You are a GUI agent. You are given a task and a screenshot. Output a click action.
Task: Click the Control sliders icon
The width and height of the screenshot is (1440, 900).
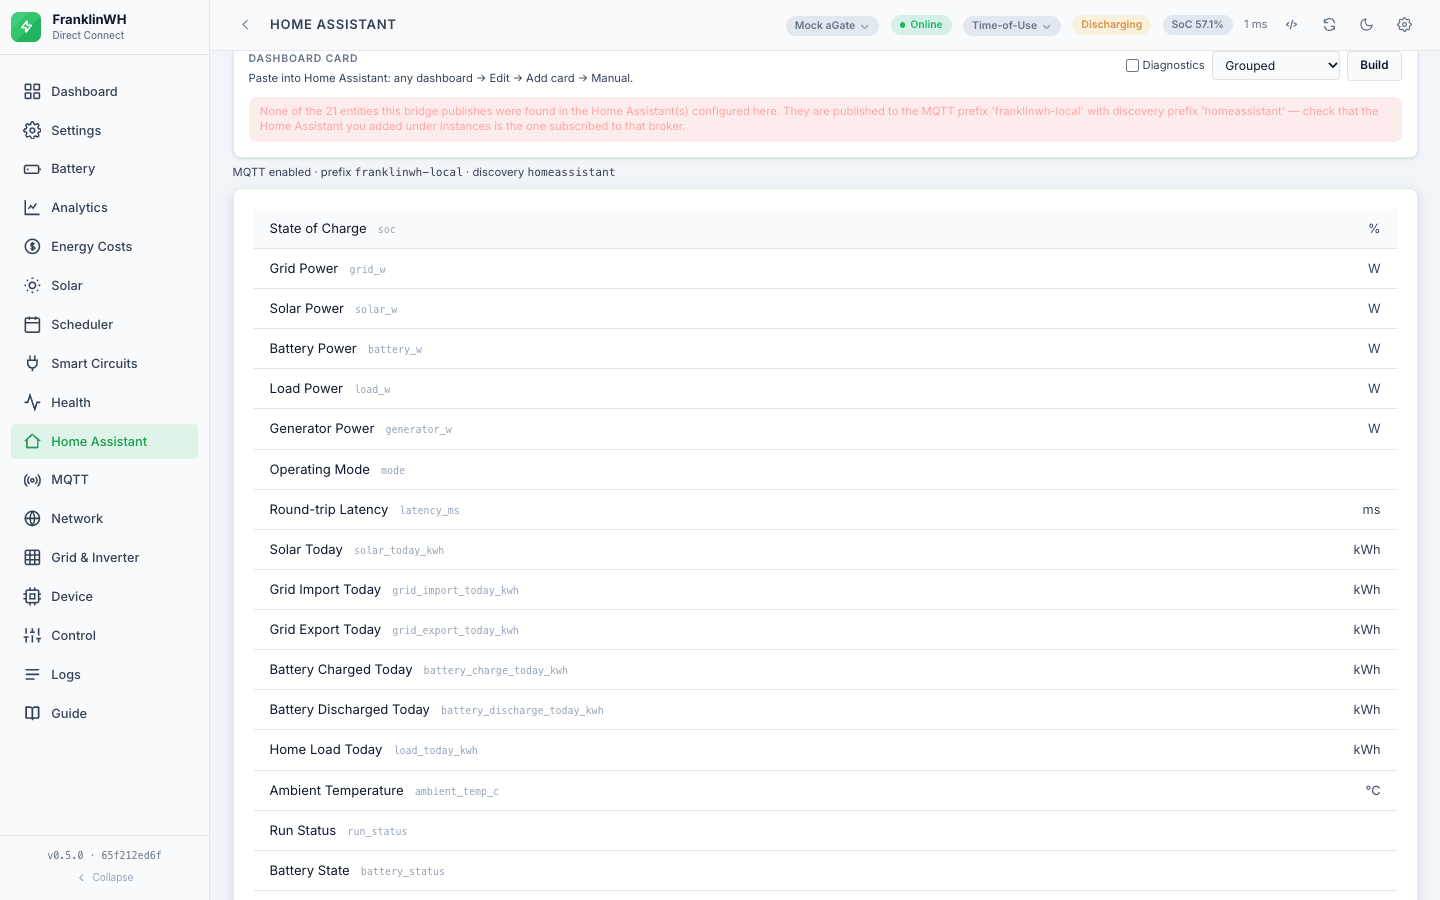coord(32,636)
